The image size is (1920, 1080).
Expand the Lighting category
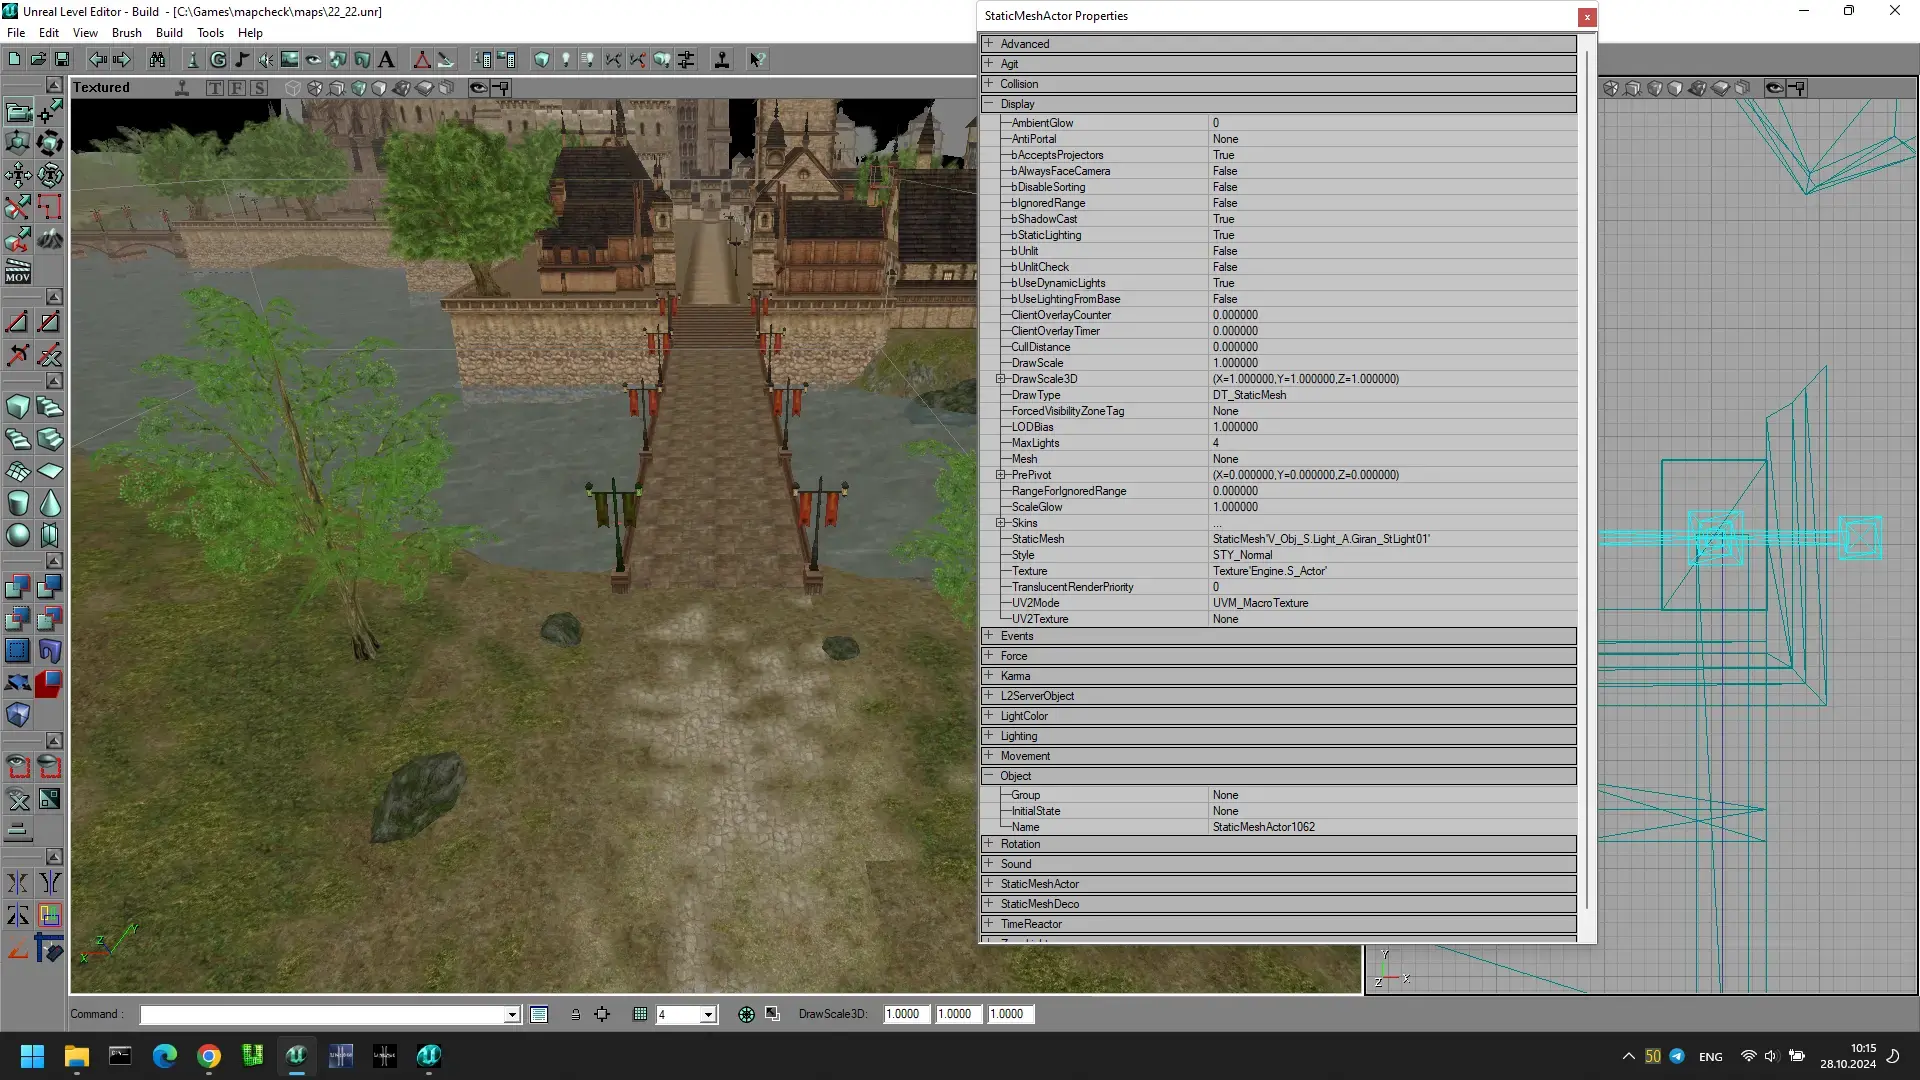[989, 736]
